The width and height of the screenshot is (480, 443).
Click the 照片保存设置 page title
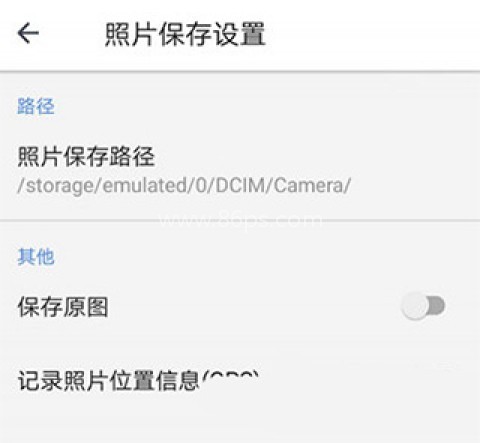pyautogui.click(x=185, y=33)
